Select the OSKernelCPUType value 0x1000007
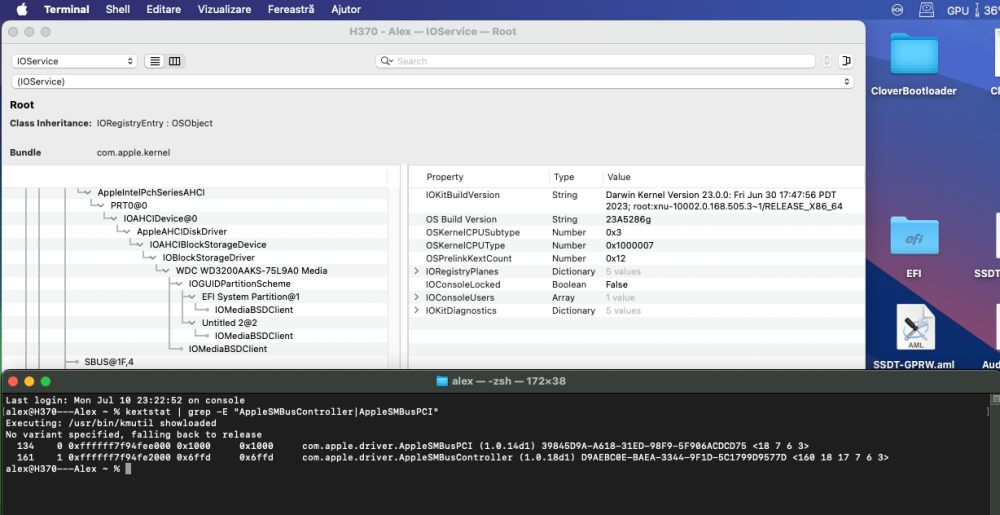 coord(629,245)
